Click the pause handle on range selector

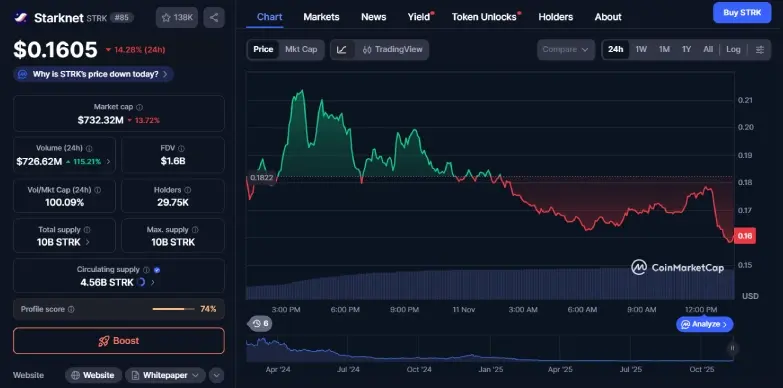click(x=732, y=348)
